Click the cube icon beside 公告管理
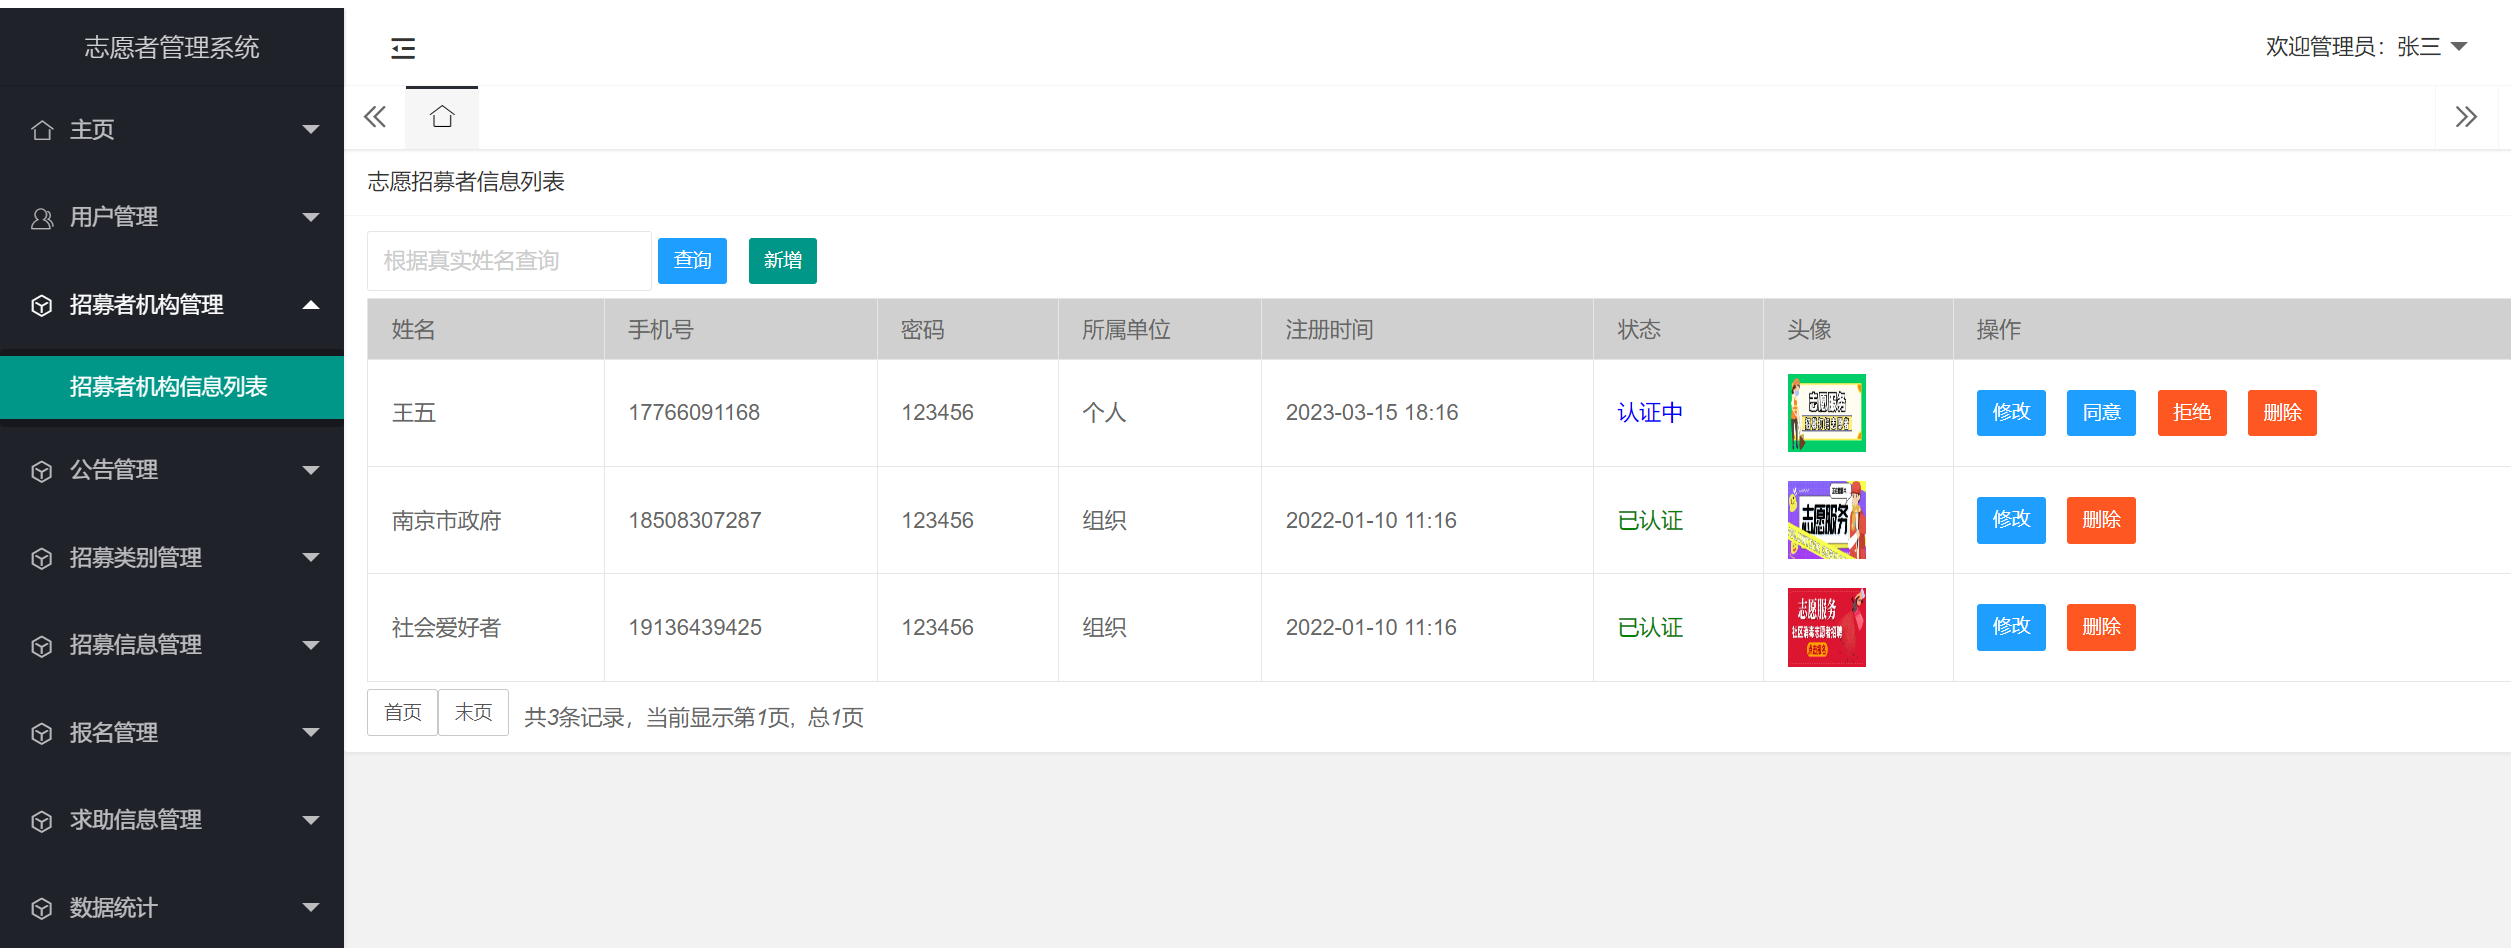2511x948 pixels. click(x=42, y=471)
